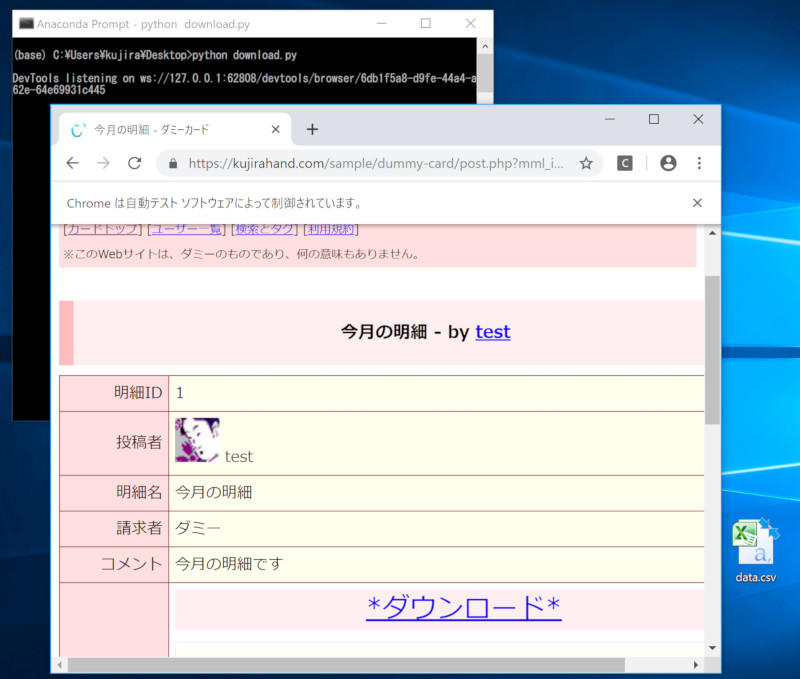Click the page reload icon

point(134,163)
